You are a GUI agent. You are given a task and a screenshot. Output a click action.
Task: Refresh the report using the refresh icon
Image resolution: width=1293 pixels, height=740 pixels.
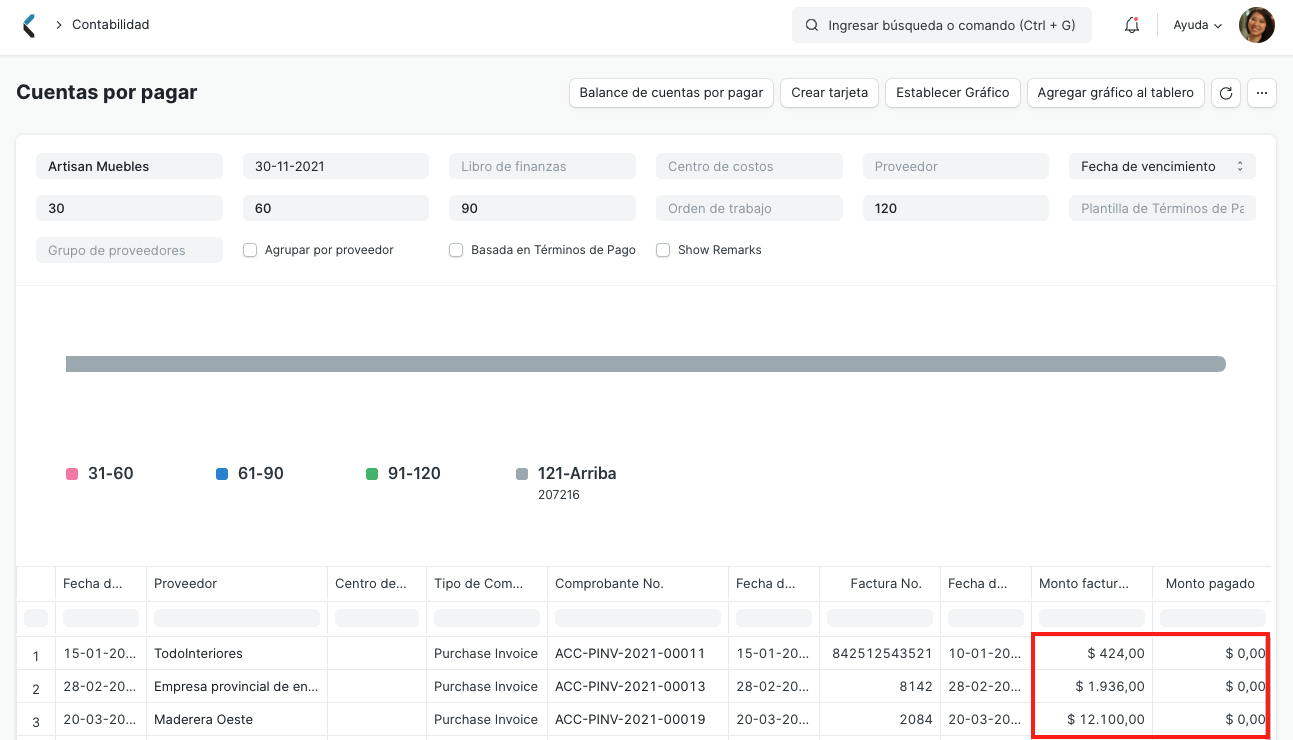(1225, 92)
